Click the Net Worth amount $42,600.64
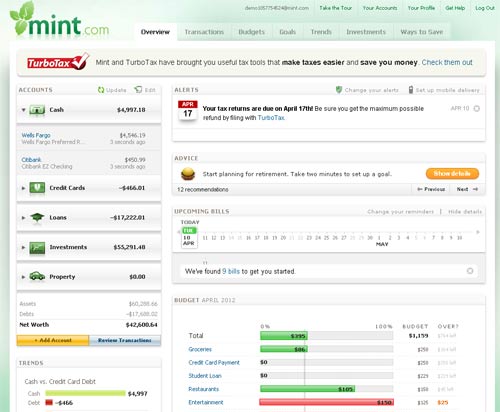 (x=141, y=325)
